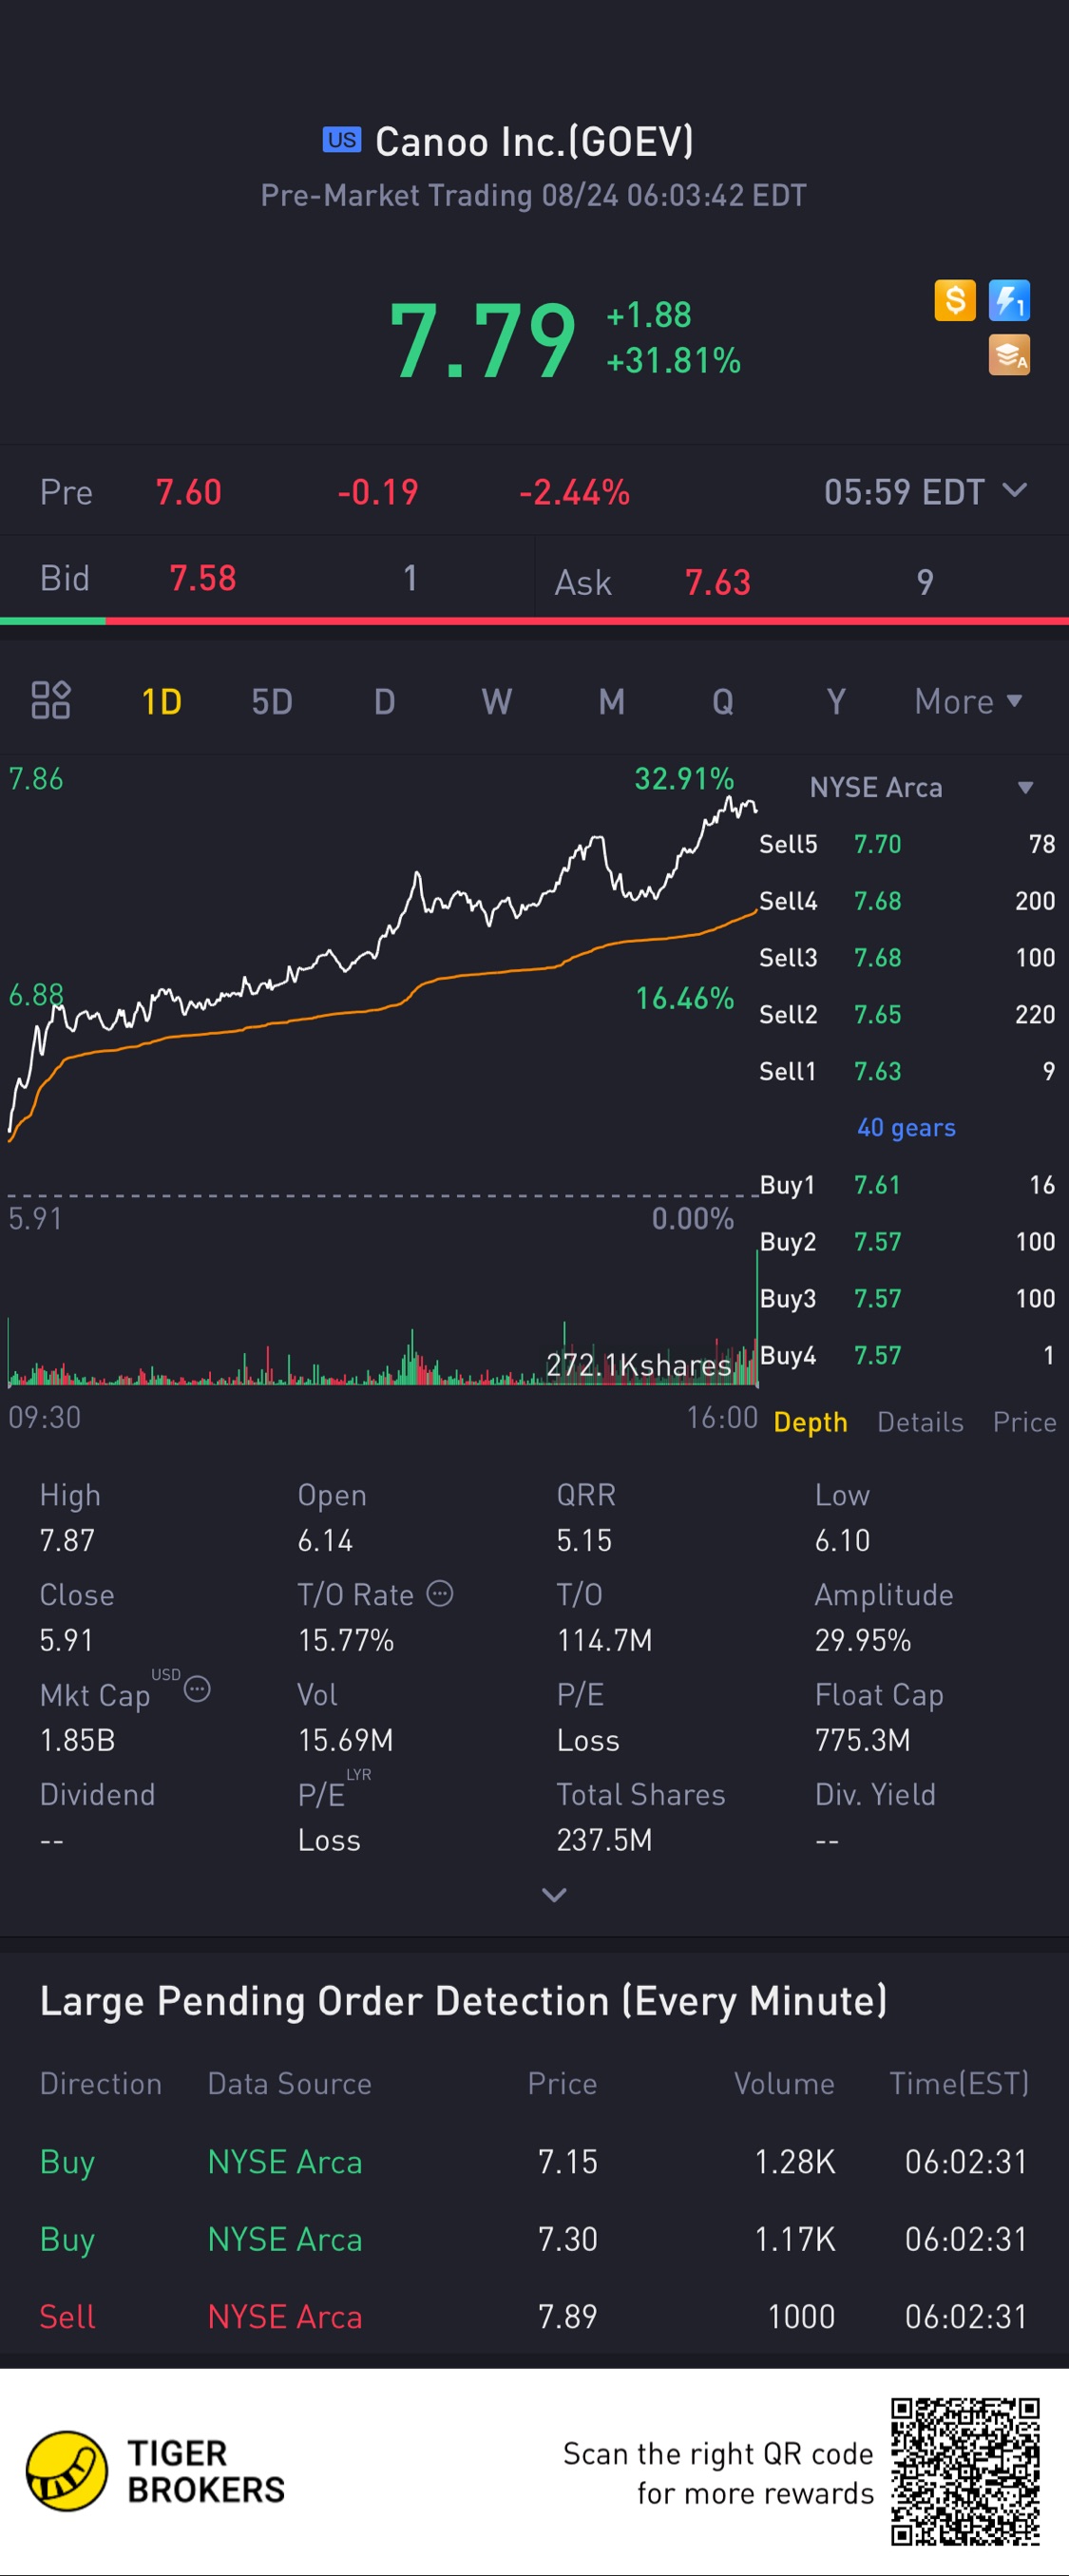
Task: Tap the orange stacked coins icon
Action: click(1009, 355)
